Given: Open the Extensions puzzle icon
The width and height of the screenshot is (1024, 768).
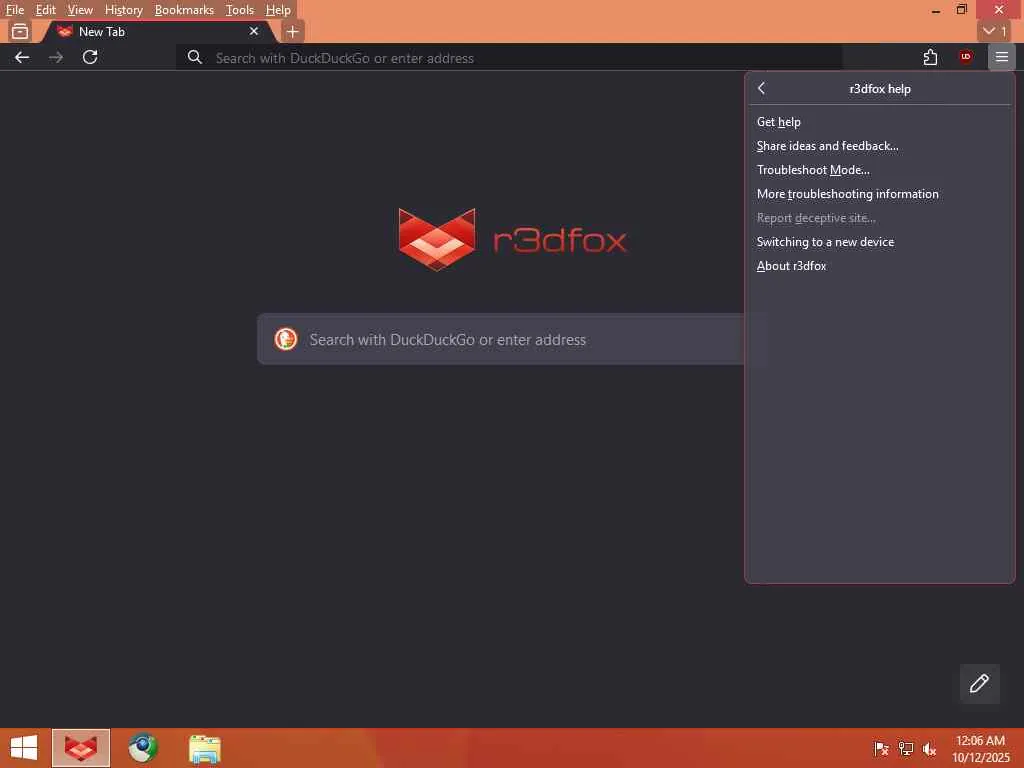Looking at the screenshot, I should 930,57.
